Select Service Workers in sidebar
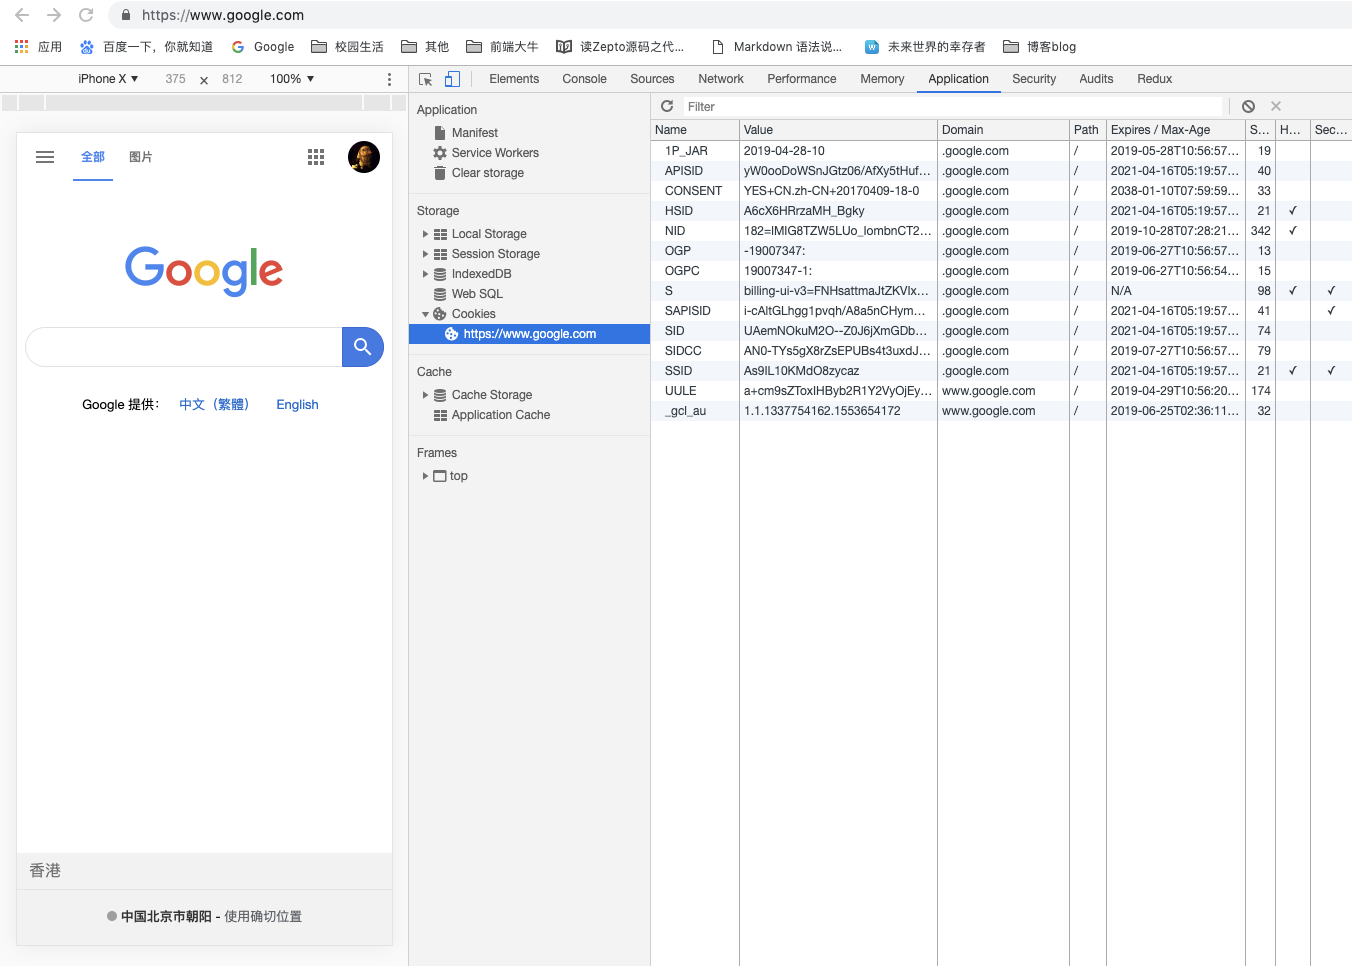Image resolution: width=1352 pixels, height=966 pixels. 495,153
